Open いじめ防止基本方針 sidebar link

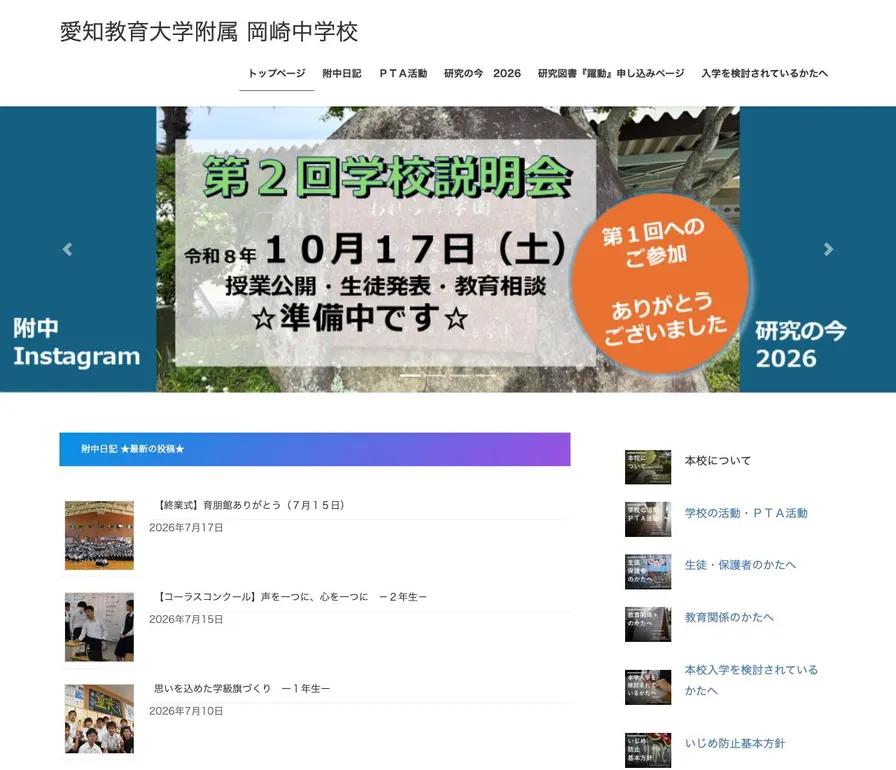pos(735,743)
